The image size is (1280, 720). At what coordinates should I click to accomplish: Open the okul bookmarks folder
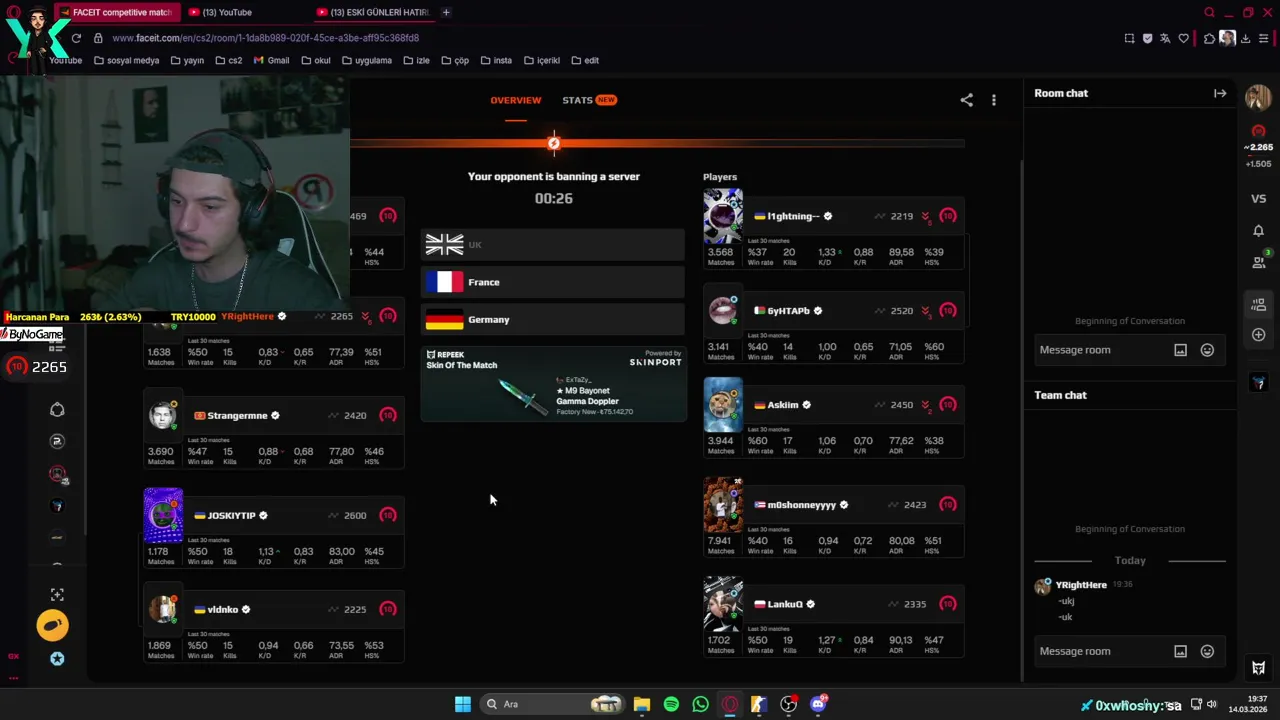click(315, 60)
